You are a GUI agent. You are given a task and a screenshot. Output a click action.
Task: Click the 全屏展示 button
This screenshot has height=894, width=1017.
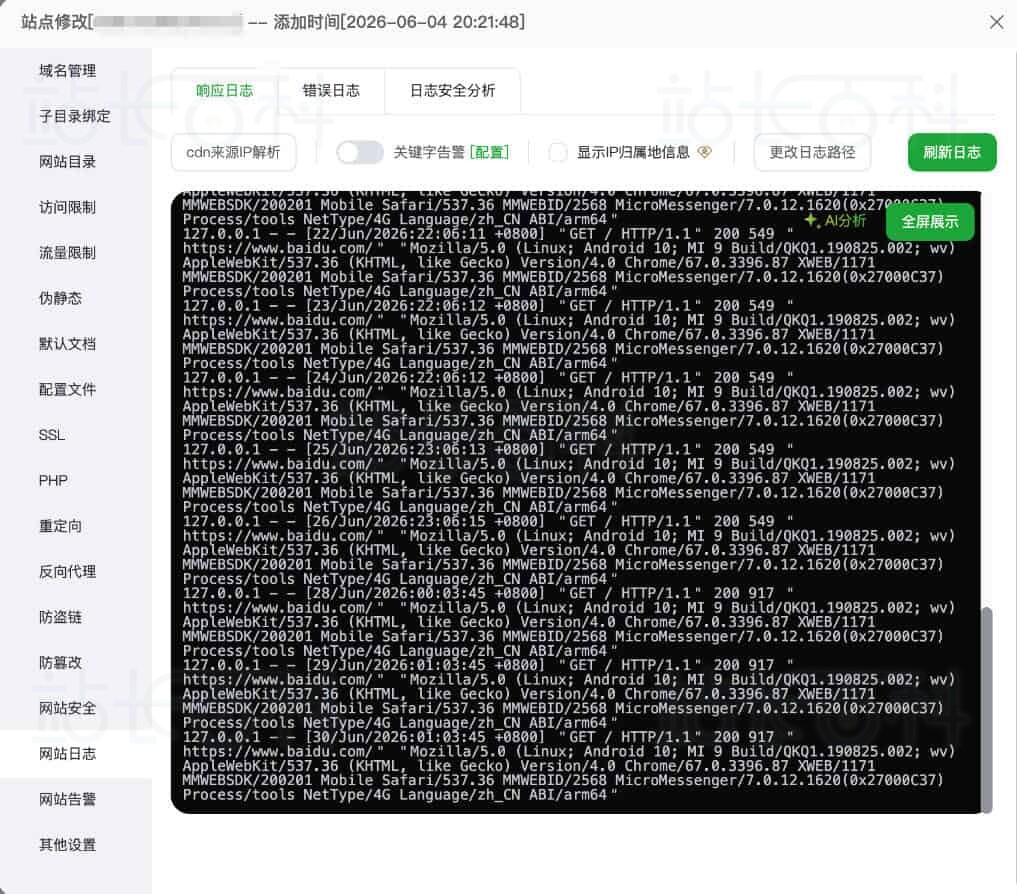point(929,222)
